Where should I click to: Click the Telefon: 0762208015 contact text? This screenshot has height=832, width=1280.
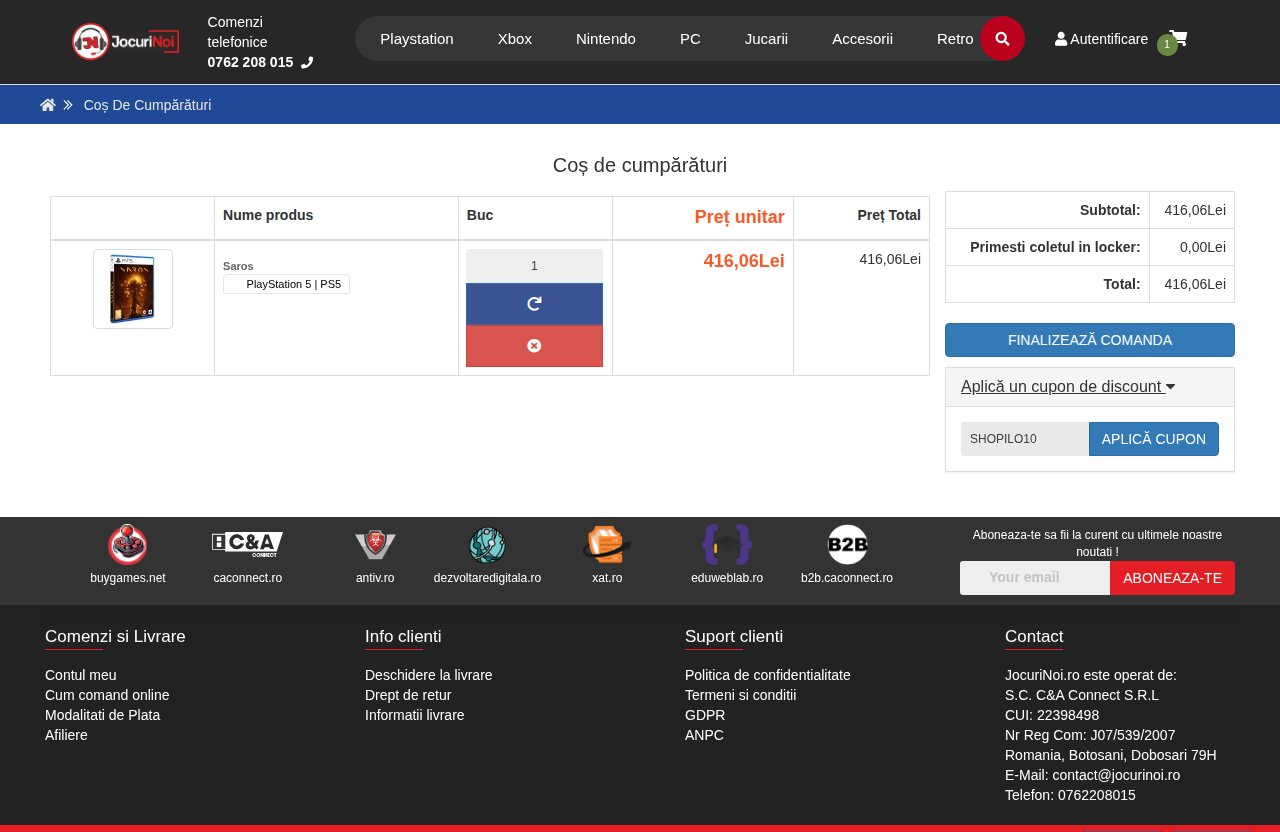(1070, 795)
